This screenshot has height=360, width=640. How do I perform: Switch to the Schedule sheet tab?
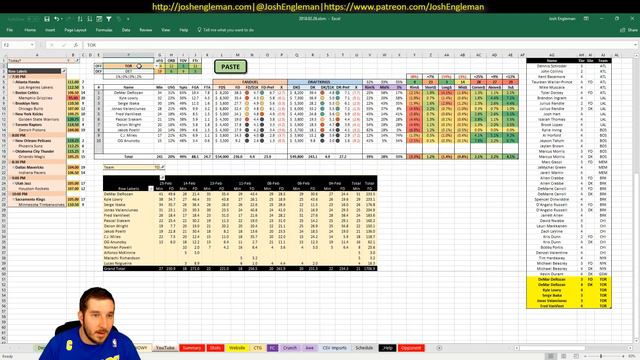pos(364,348)
